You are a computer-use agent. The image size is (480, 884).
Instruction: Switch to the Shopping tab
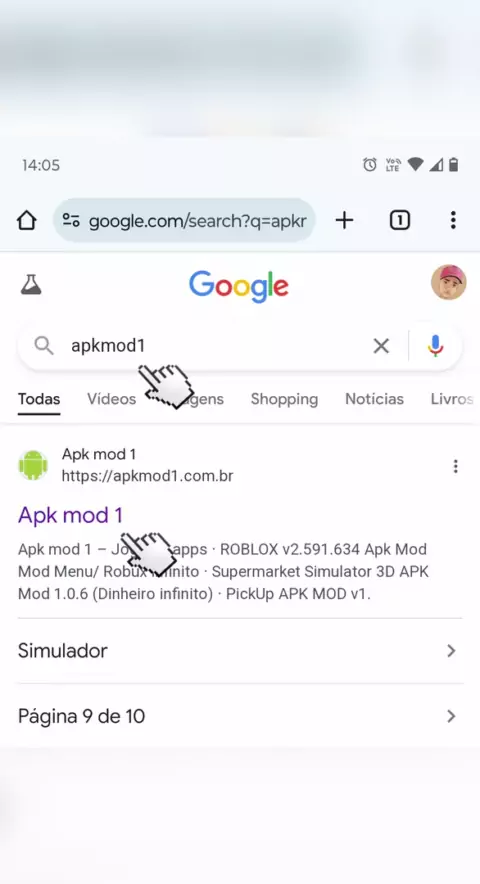(284, 399)
